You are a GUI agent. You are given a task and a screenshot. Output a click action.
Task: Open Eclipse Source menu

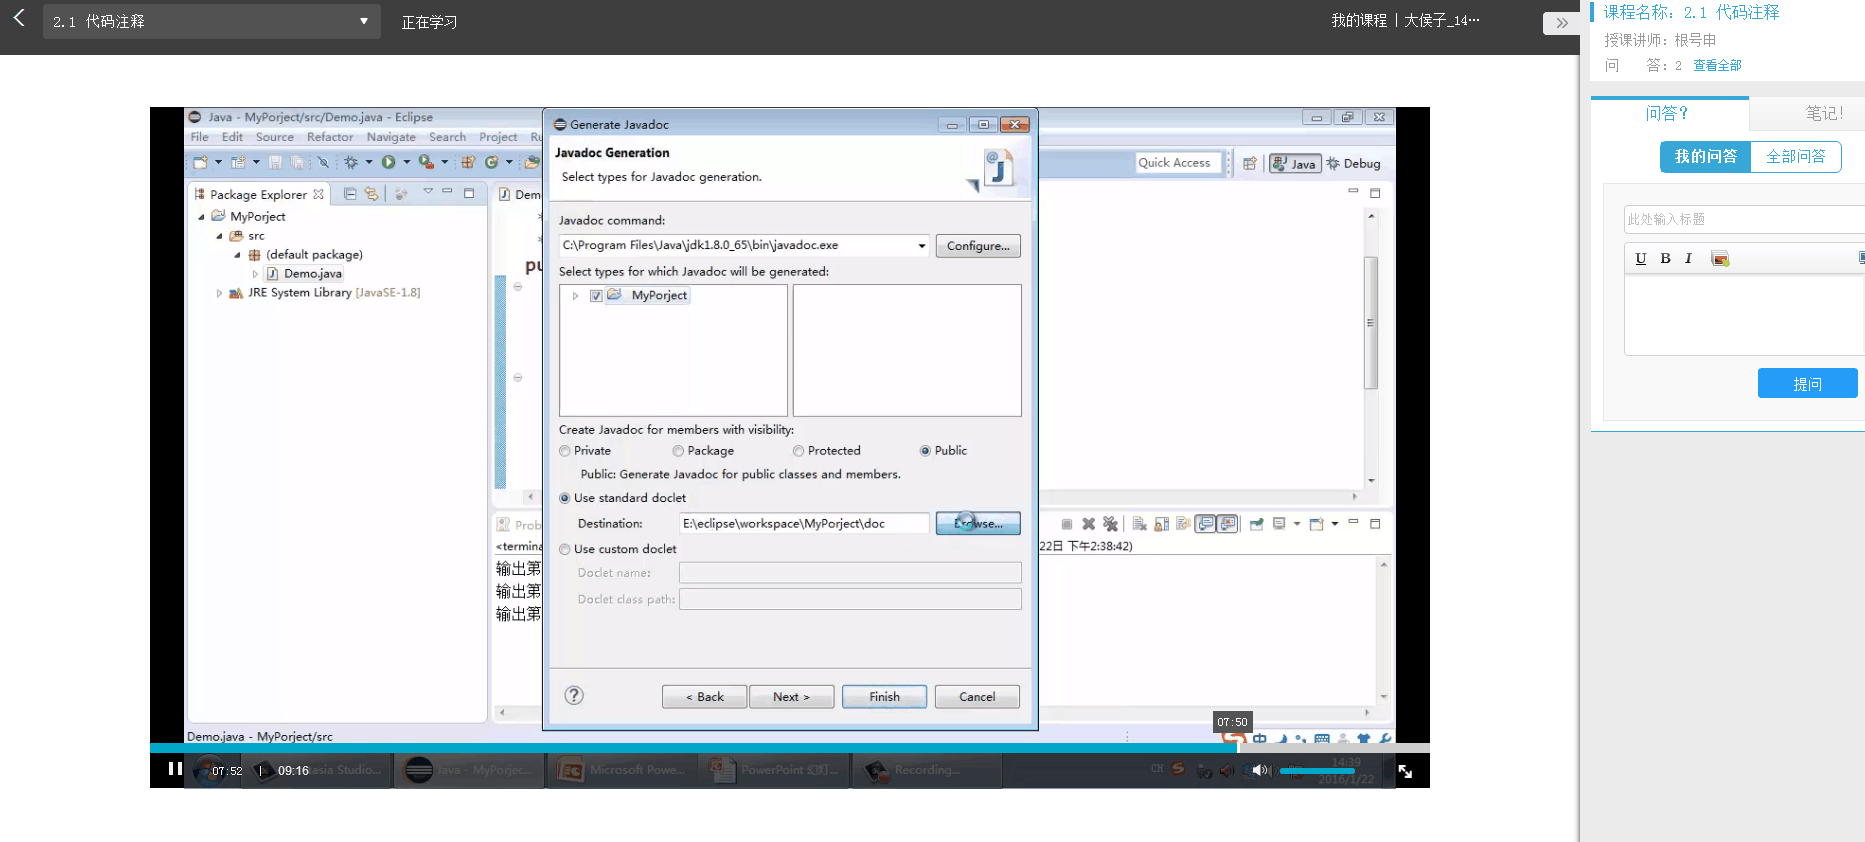[275, 137]
